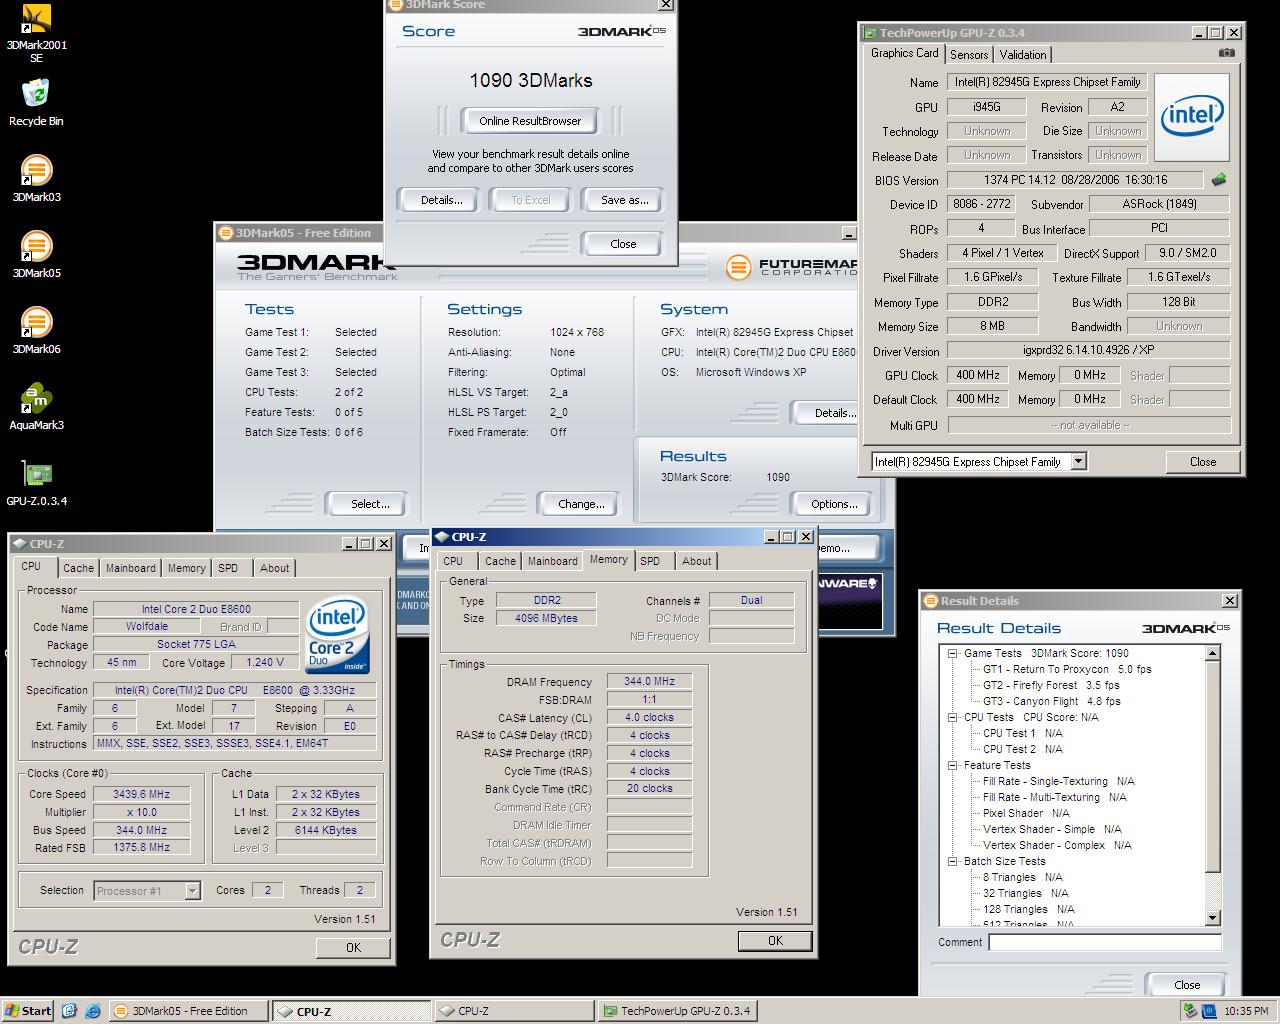This screenshot has width=1280, height=1024.
Task: Open the Processor #1 selection dropdown
Action: coord(192,891)
